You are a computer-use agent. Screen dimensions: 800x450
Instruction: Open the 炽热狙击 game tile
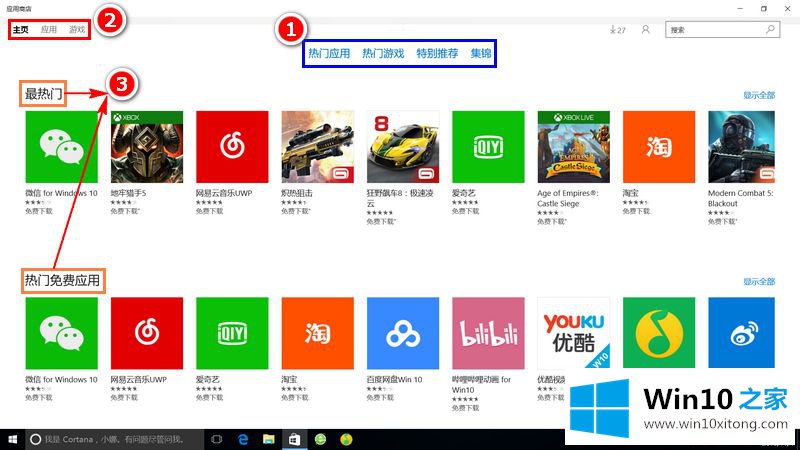coord(317,147)
